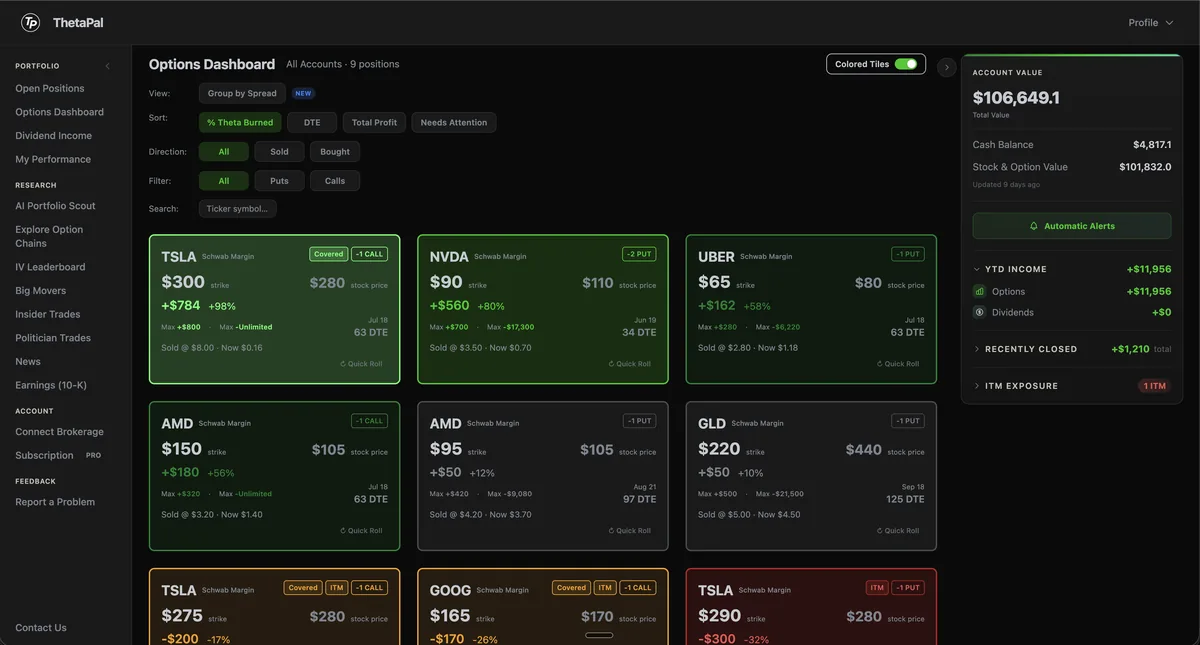Click the Automatic Alerts button
Viewport: 1200px width, 645px height.
[1071, 226]
